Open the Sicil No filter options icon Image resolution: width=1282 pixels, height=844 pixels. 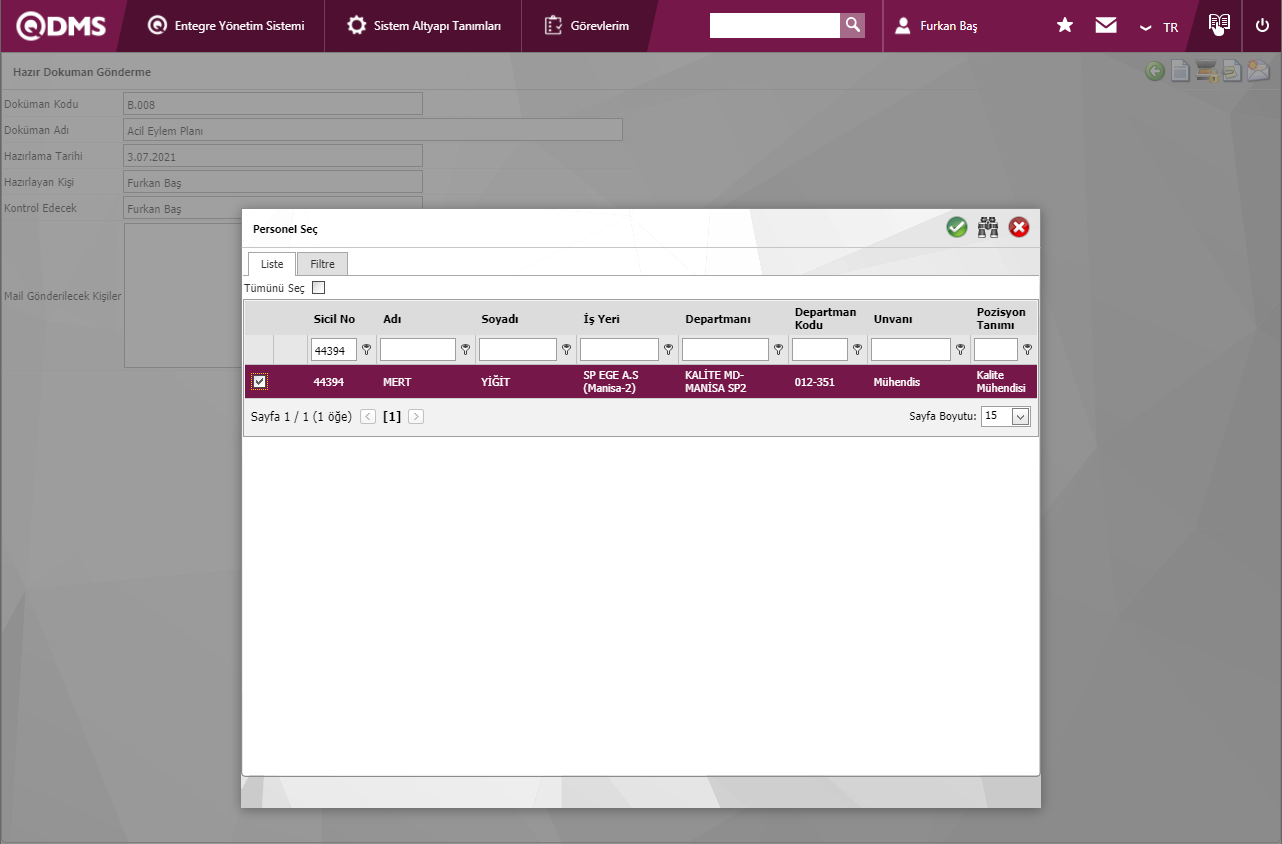click(366, 350)
